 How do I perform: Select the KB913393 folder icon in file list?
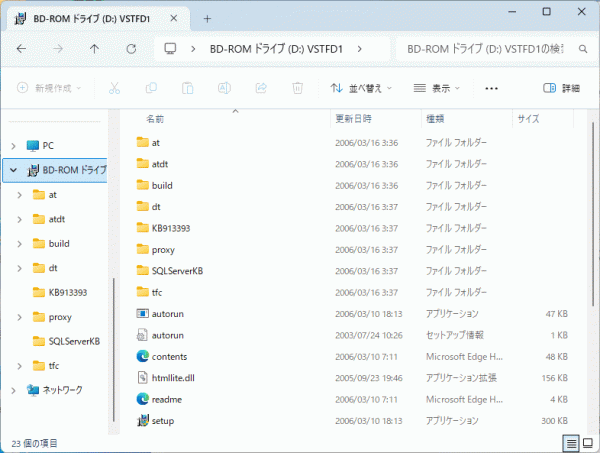tap(142, 228)
